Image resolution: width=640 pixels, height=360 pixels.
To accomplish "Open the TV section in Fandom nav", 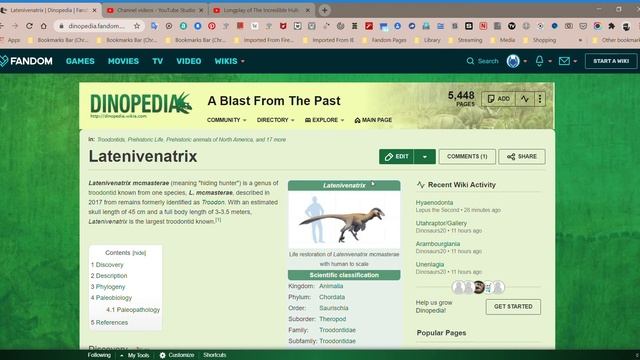I will (x=158, y=61).
